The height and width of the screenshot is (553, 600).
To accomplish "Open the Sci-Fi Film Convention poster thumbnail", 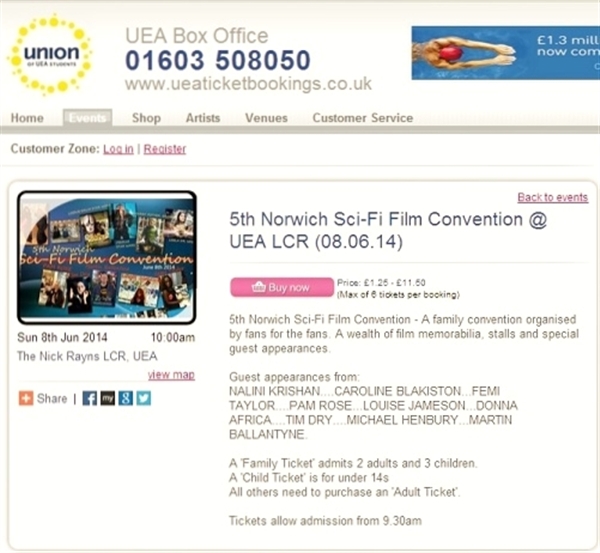I will (107, 258).
